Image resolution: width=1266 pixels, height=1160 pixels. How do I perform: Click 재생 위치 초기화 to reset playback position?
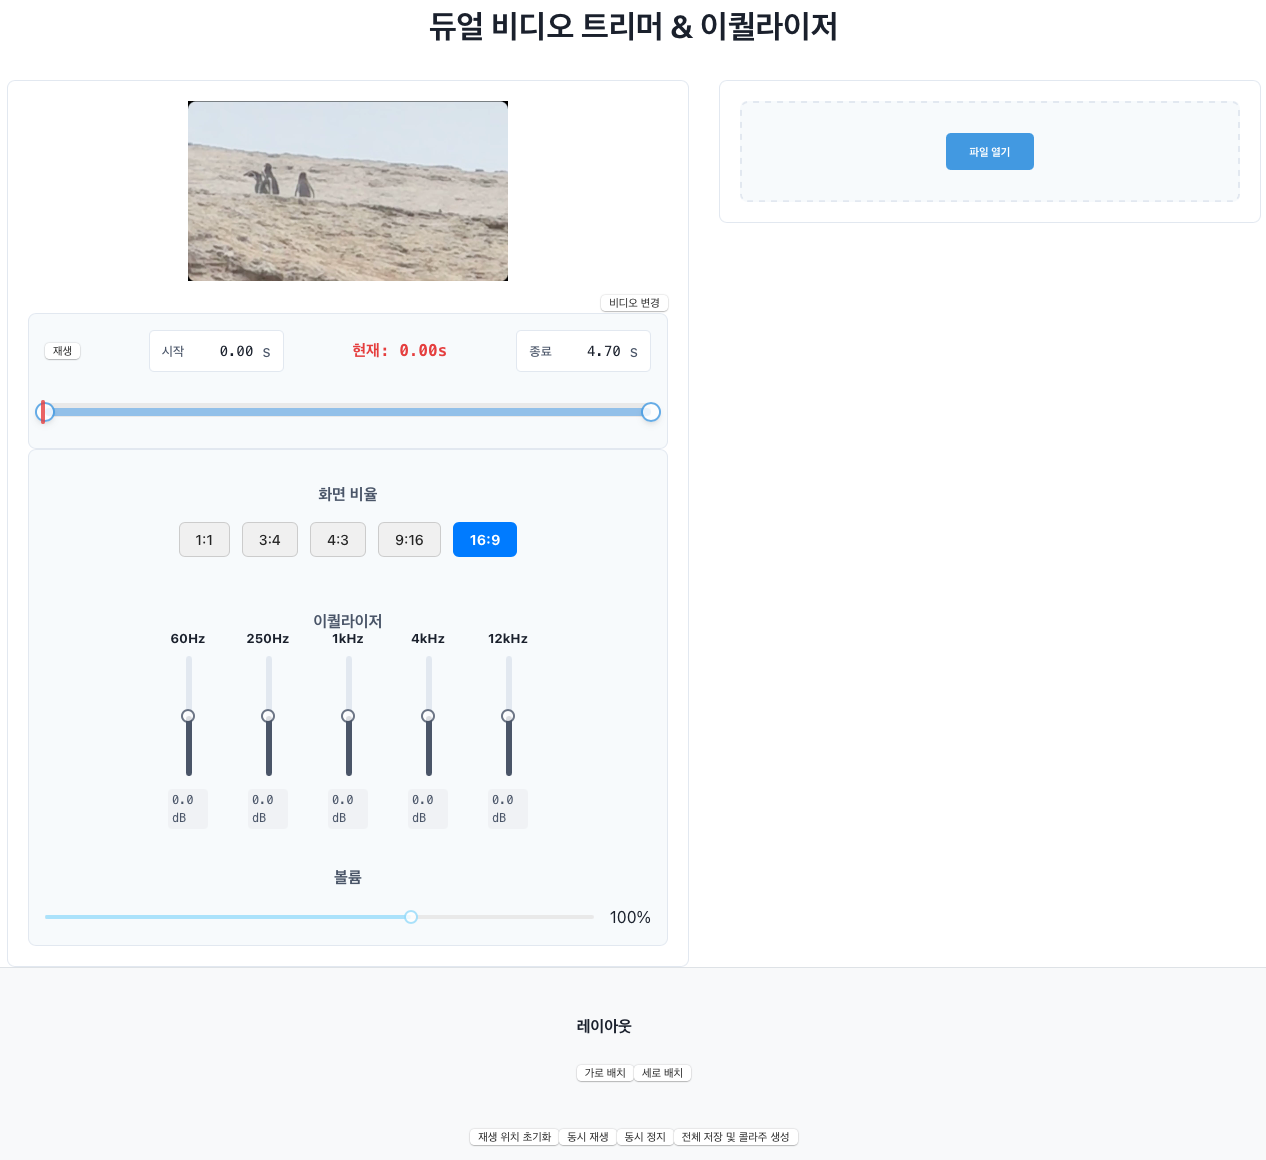[x=513, y=1136]
